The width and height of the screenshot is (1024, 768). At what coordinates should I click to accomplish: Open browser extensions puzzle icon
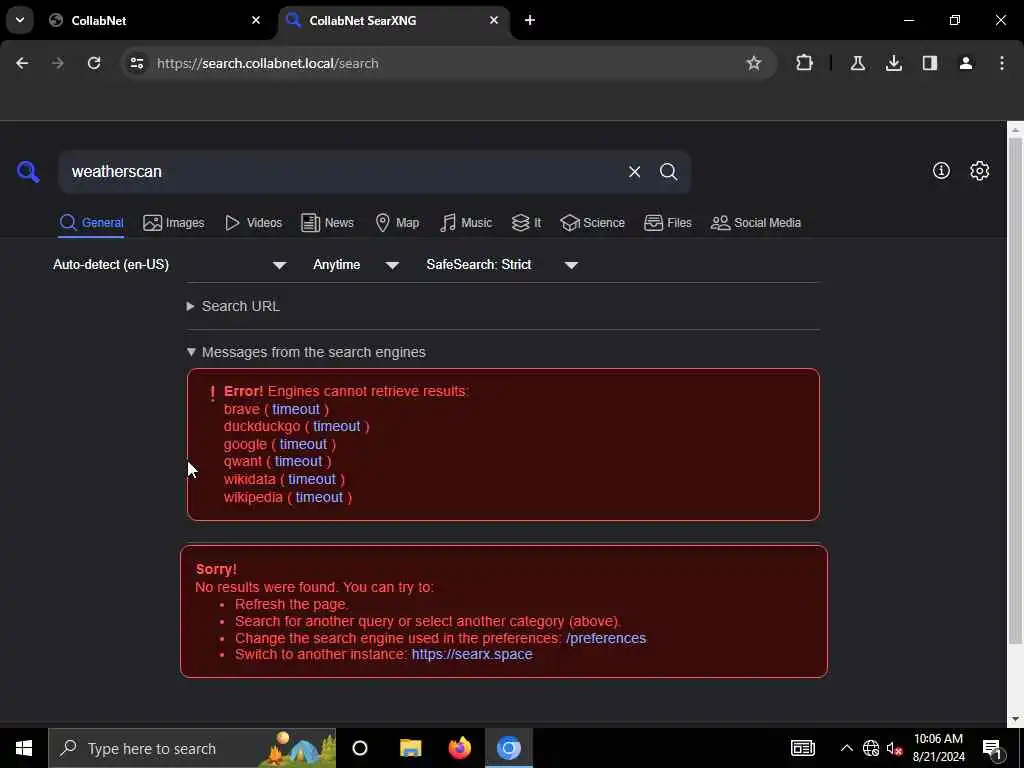(805, 63)
